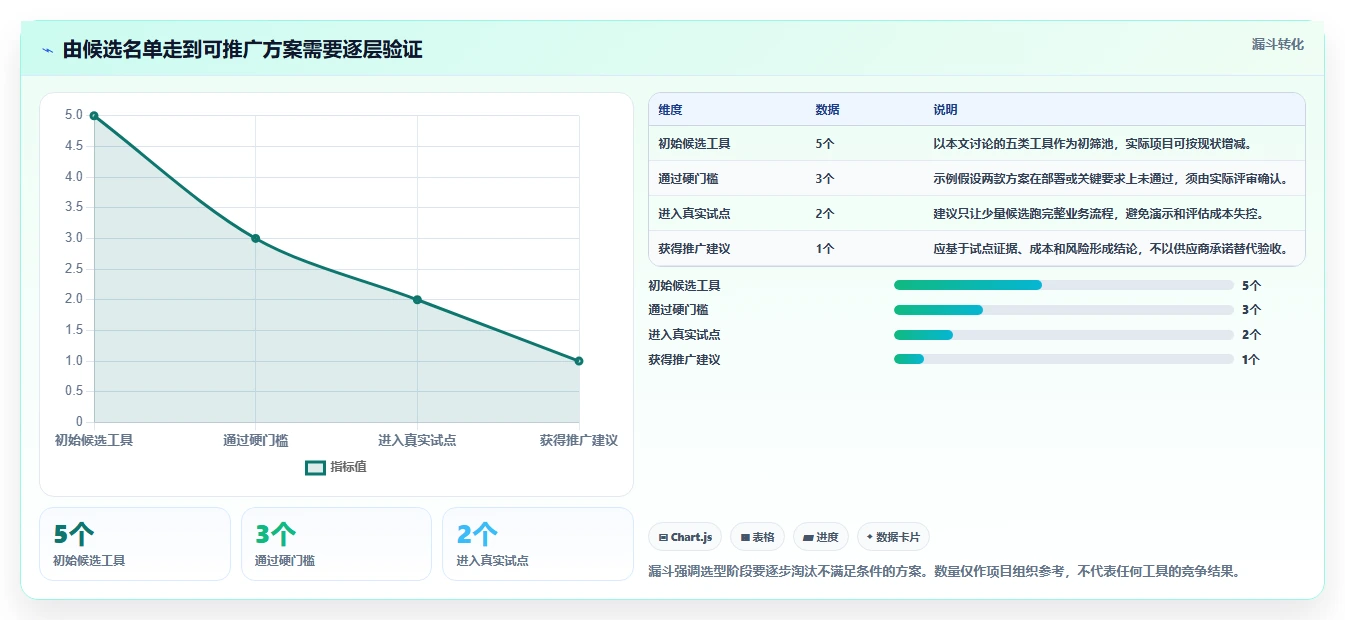This screenshot has height=620, width=1345.
Task: Toggle the 指标值 legend swatch under the chart
Action: 315,467
